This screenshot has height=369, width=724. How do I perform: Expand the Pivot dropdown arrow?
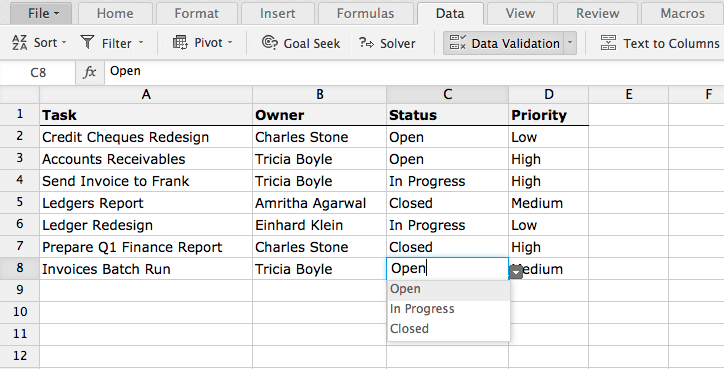229,42
